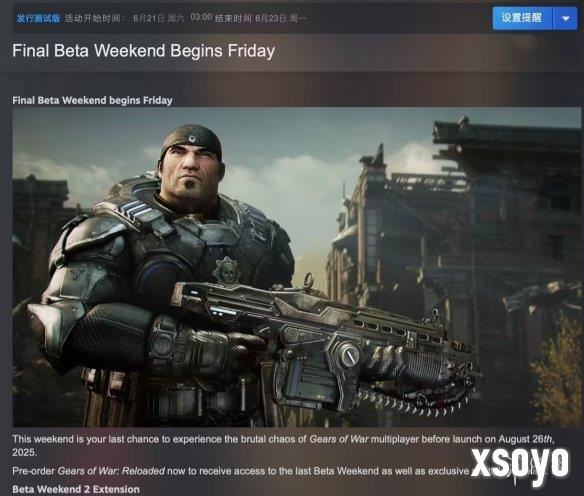Click the 6月23日 周一 end date
The height and width of the screenshot is (496, 584).
281,18
